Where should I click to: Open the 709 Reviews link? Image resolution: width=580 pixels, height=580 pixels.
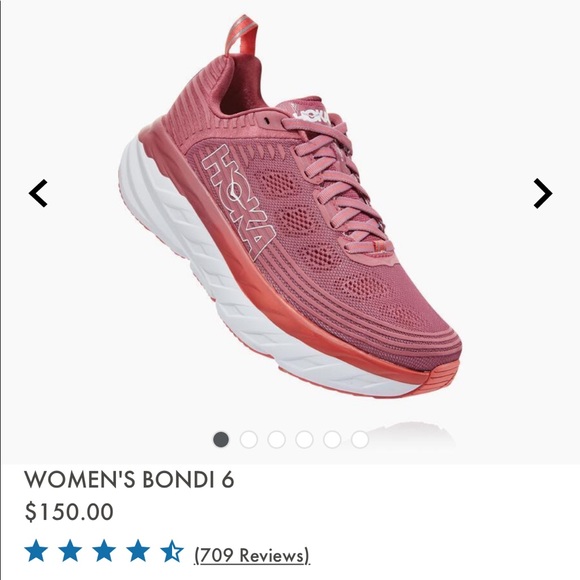click(252, 555)
